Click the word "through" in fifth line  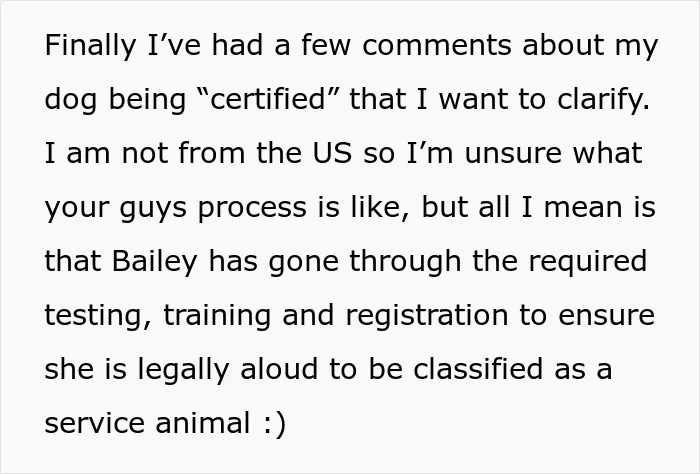coord(405,262)
